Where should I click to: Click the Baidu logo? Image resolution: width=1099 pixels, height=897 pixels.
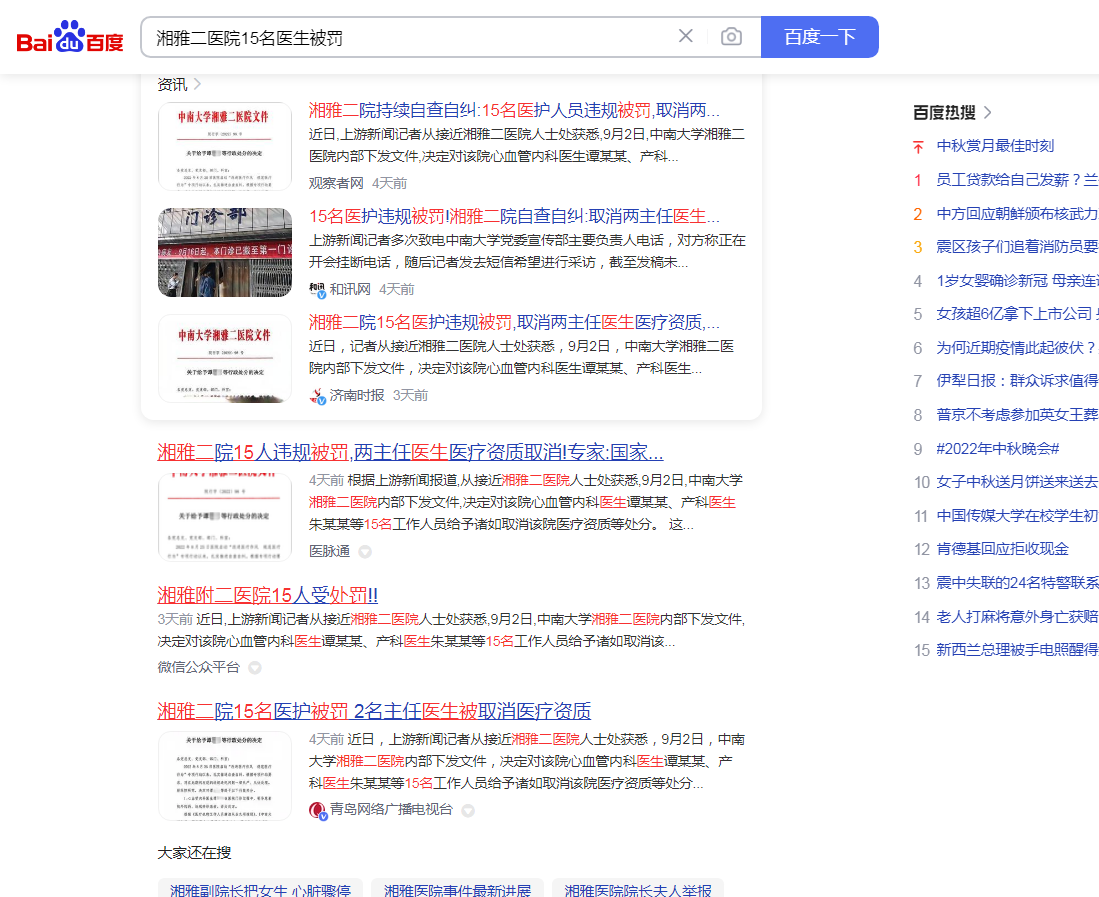(x=70, y=36)
